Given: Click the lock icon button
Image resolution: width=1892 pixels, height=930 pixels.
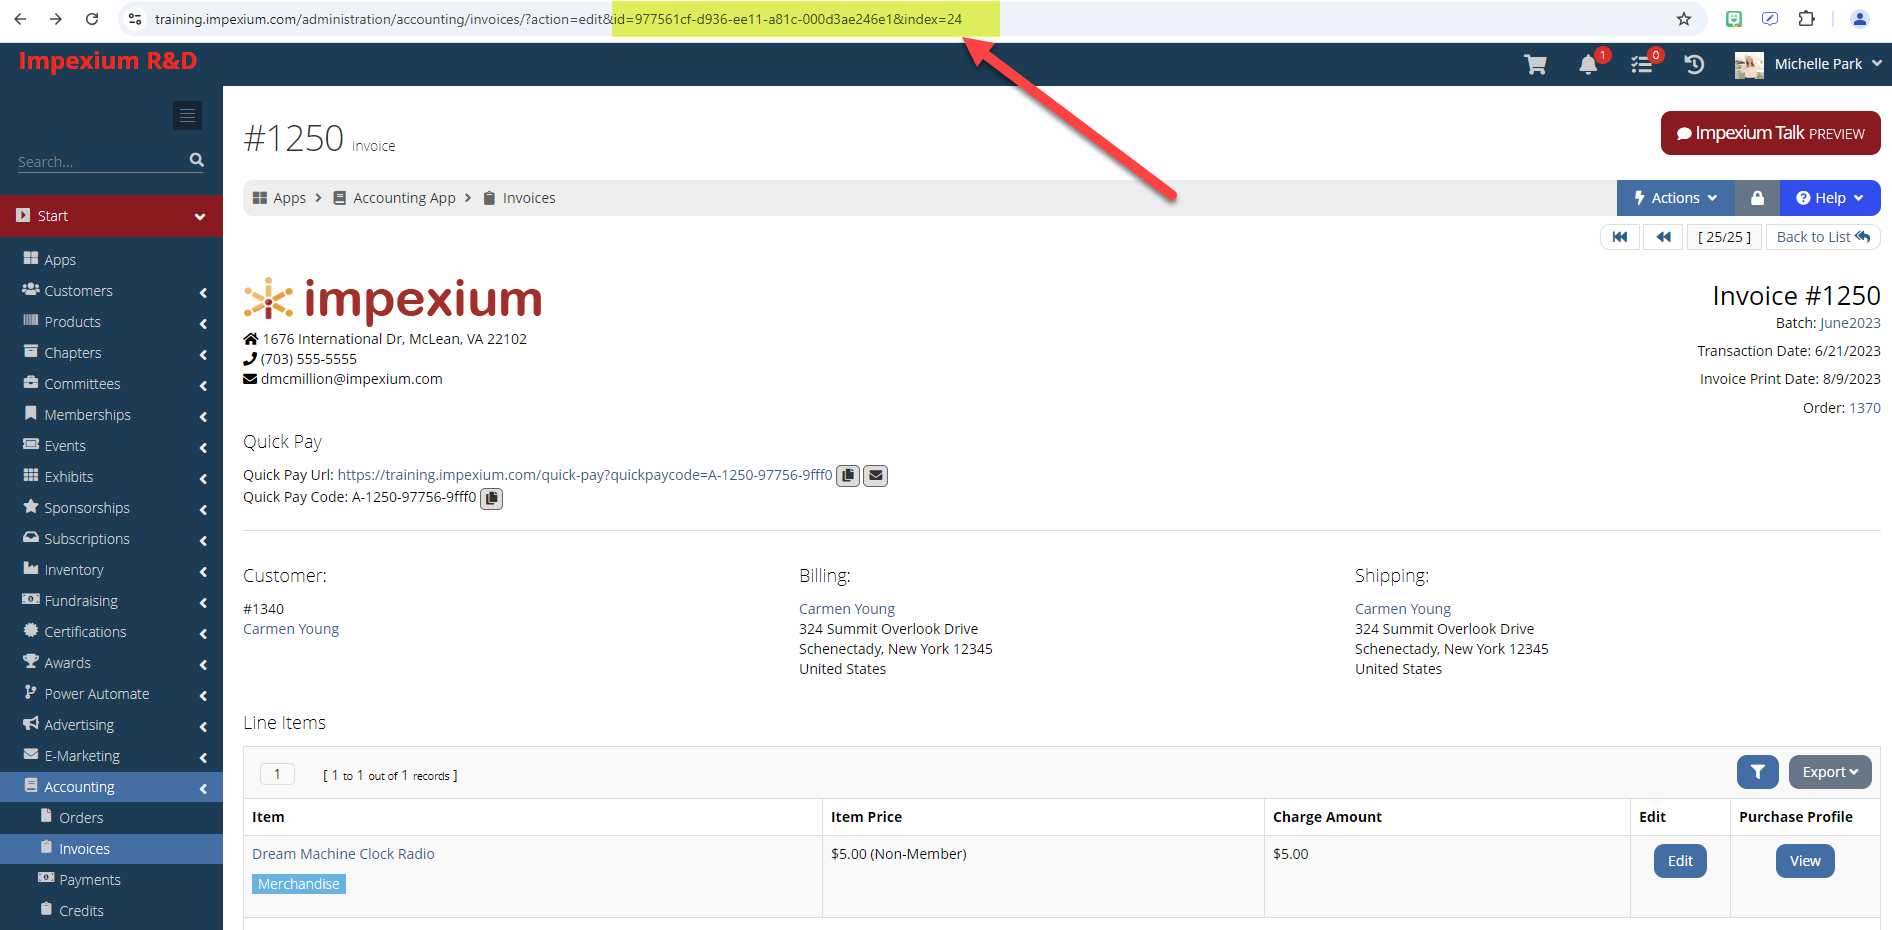Looking at the screenshot, I should (1757, 198).
